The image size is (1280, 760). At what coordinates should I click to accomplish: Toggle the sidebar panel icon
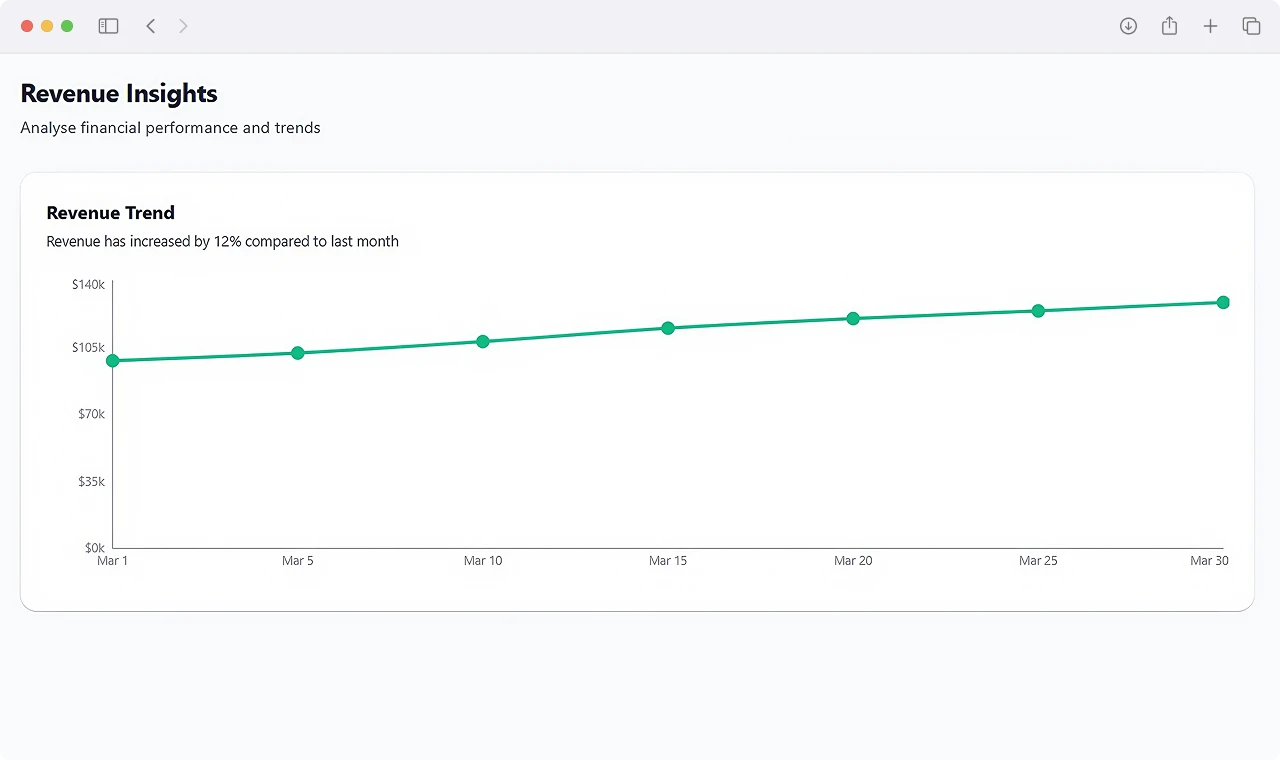108,26
